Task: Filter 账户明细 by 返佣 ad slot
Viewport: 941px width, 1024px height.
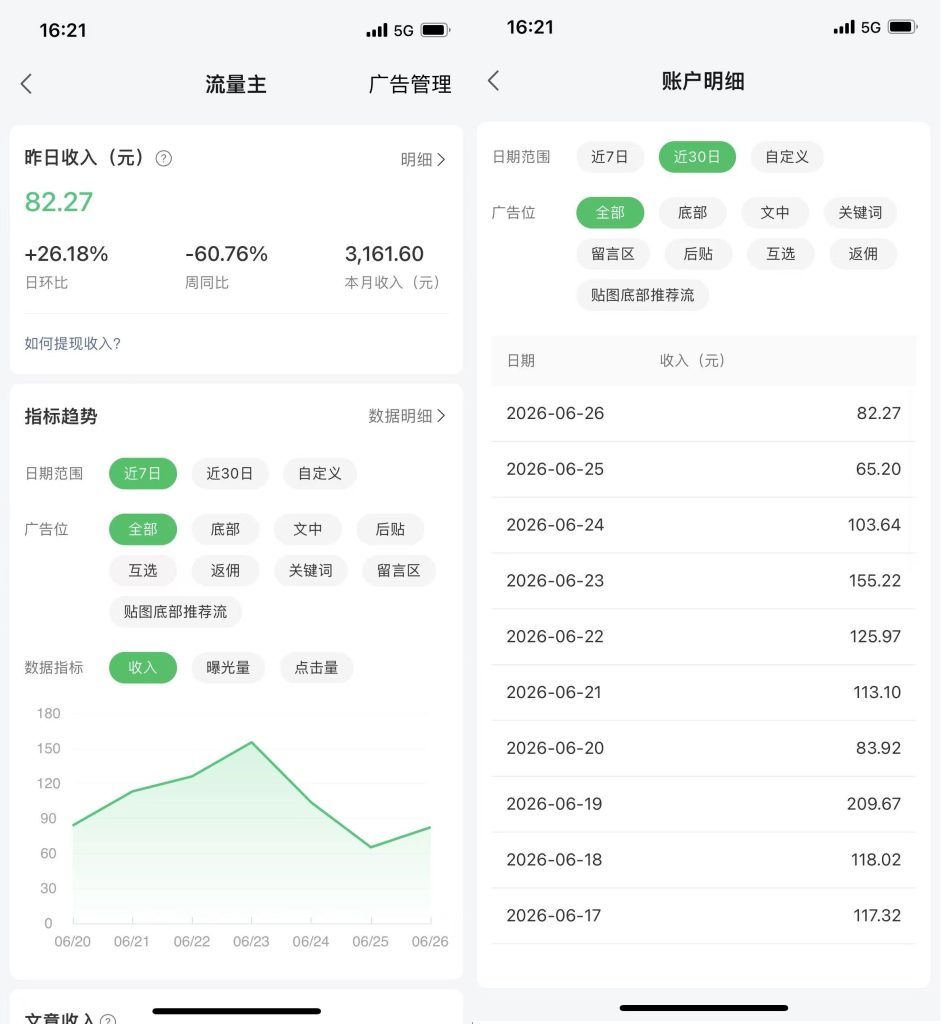Action: tap(863, 253)
